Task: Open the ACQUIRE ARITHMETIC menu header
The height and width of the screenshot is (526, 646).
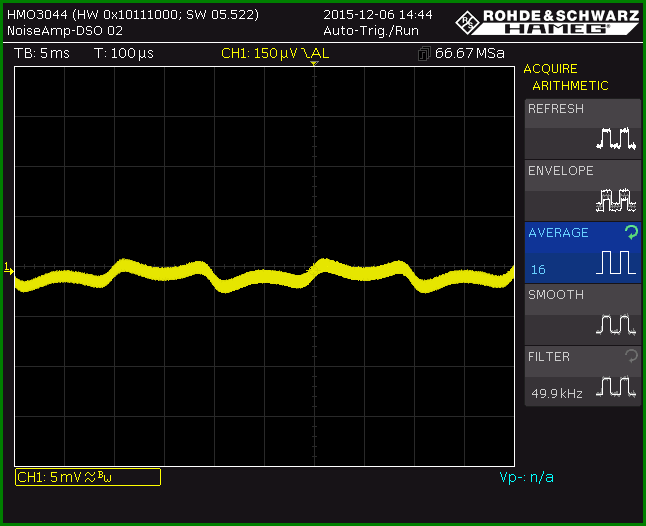Action: (x=565, y=77)
